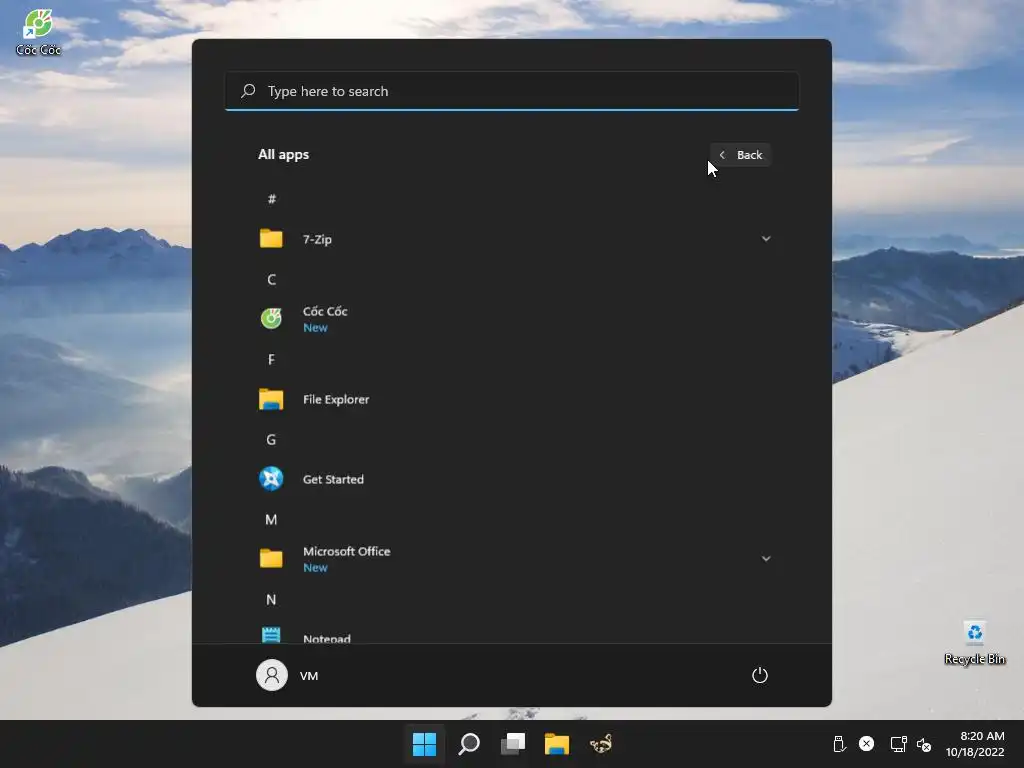Click the Get Started label
1024x768 pixels.
pos(333,479)
